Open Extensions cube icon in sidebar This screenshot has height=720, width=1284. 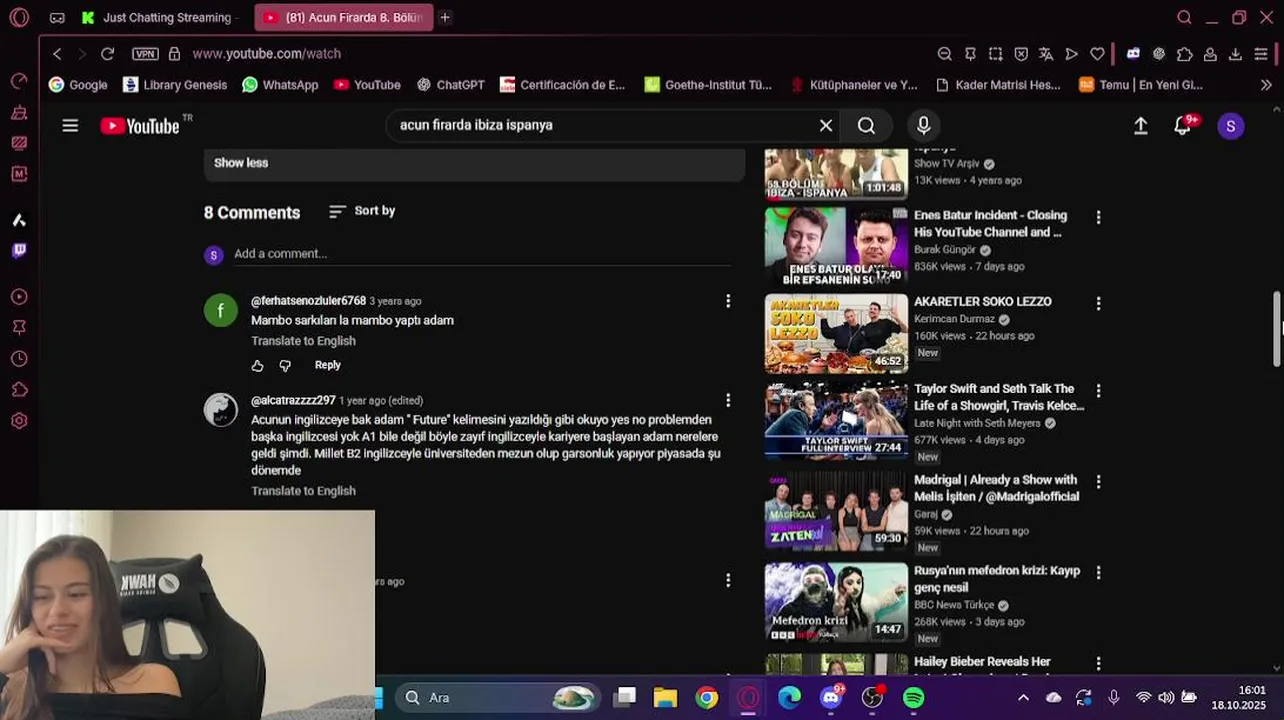click(19, 390)
